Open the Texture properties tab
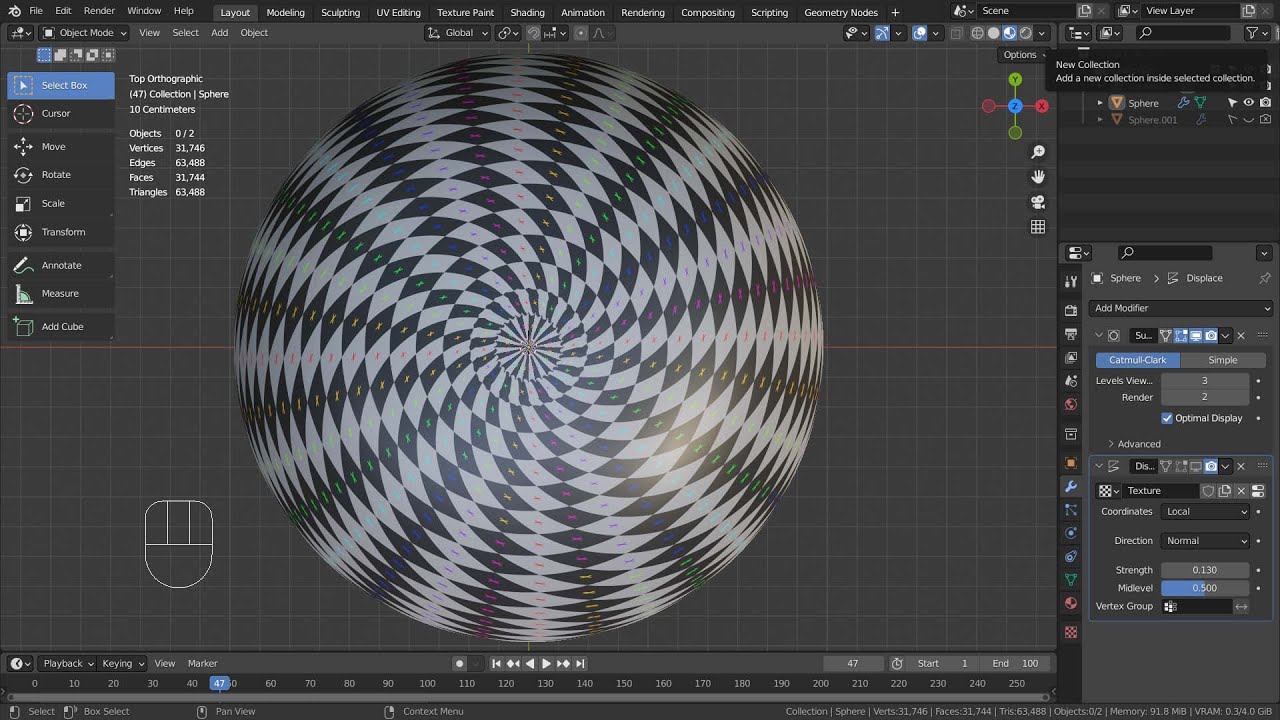Image resolution: width=1280 pixels, height=720 pixels. (x=1071, y=632)
